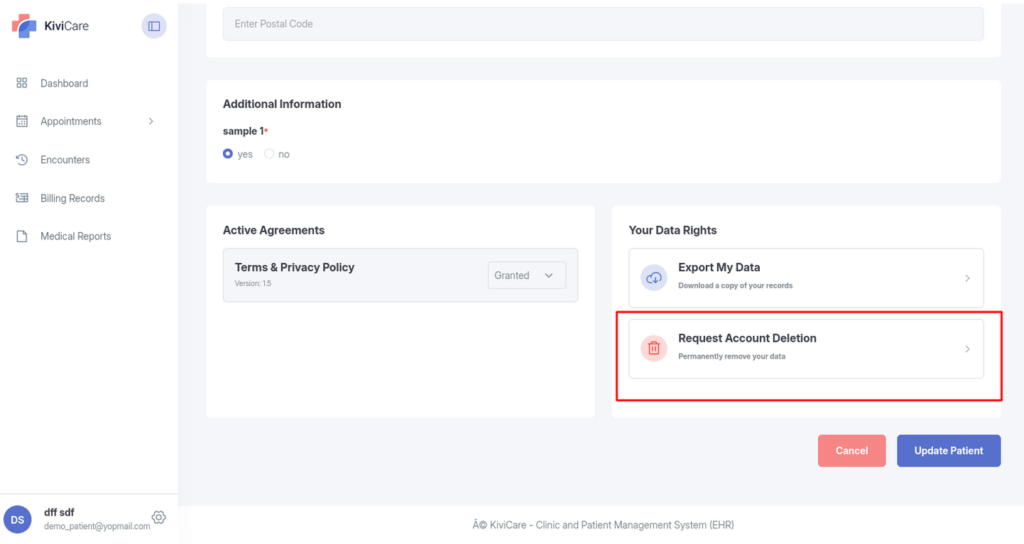Open Dashboard via its grid icon
This screenshot has width=1024, height=544.
coord(22,83)
